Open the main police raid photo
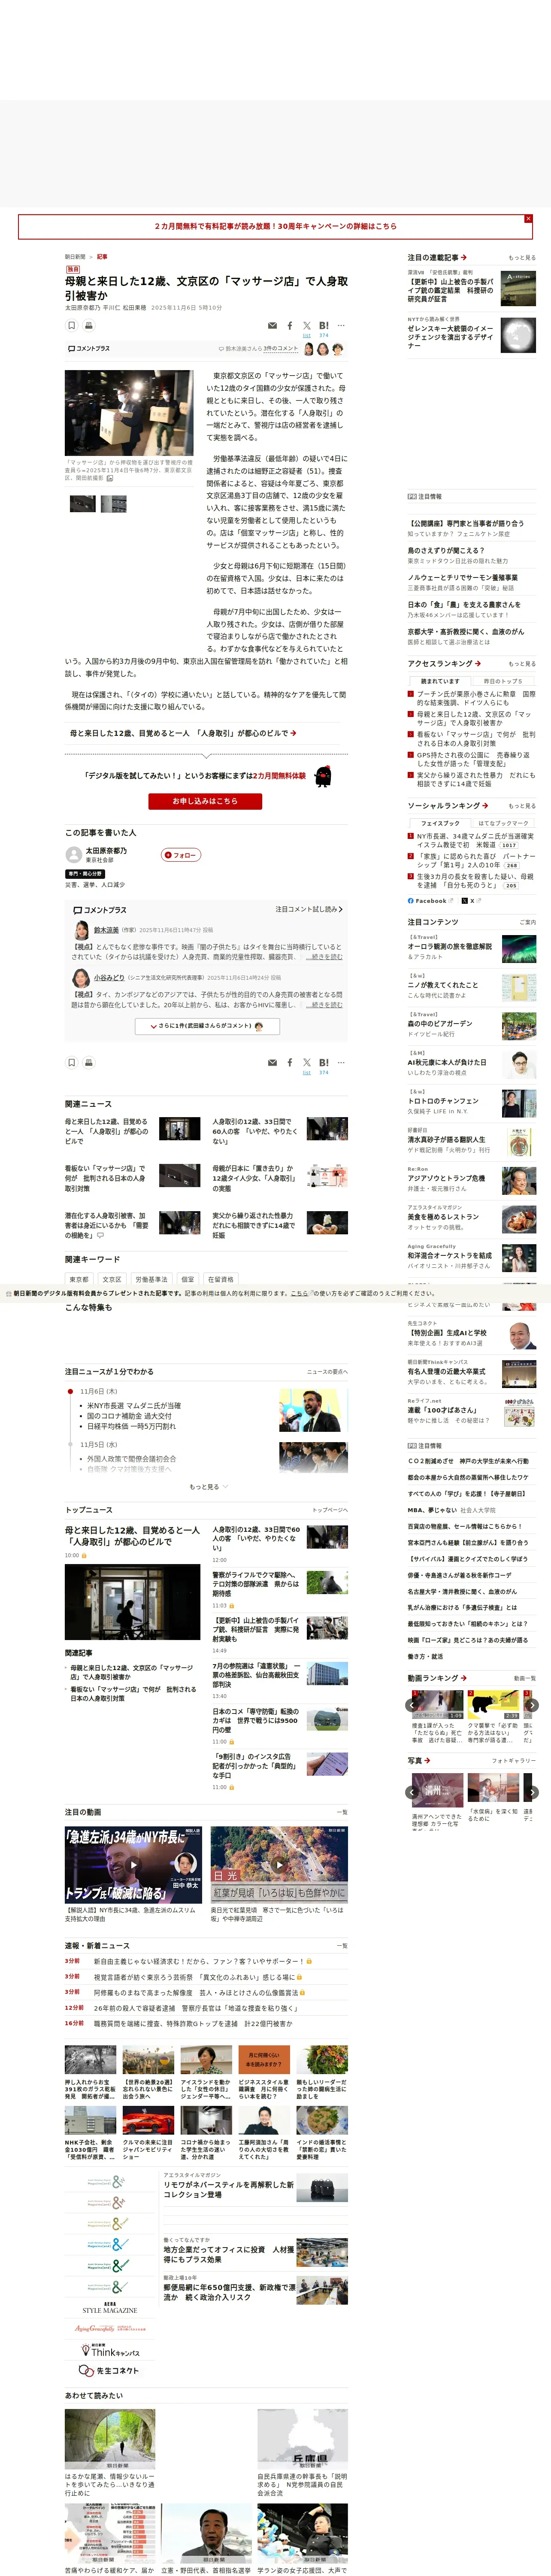 pyautogui.click(x=129, y=413)
